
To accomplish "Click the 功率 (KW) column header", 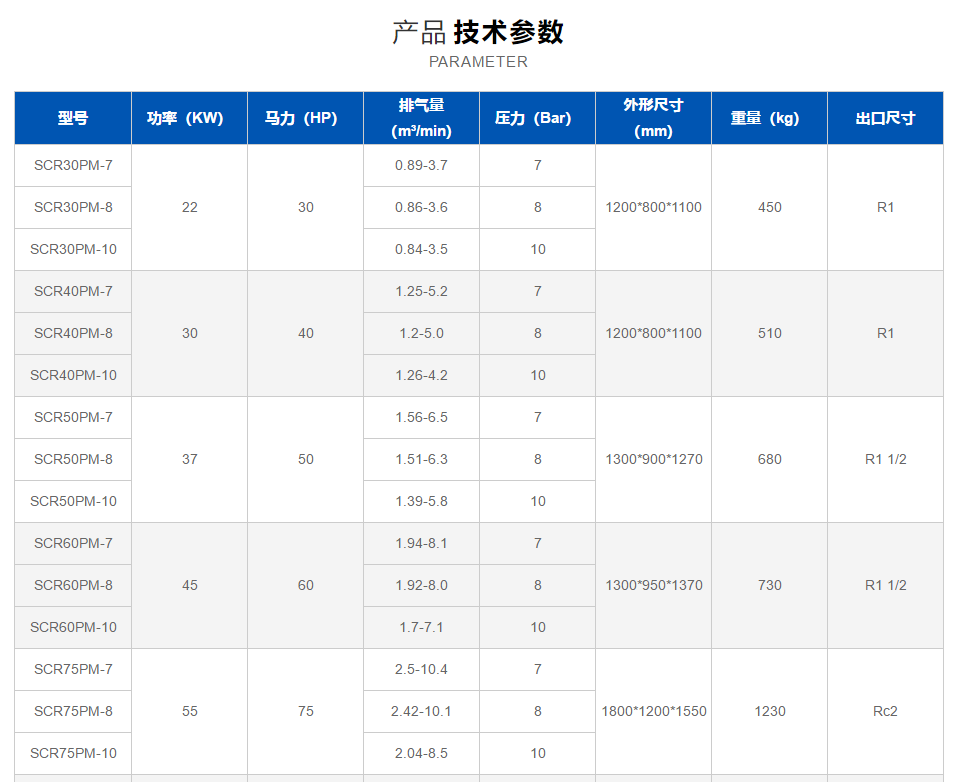I will click(x=189, y=118).
